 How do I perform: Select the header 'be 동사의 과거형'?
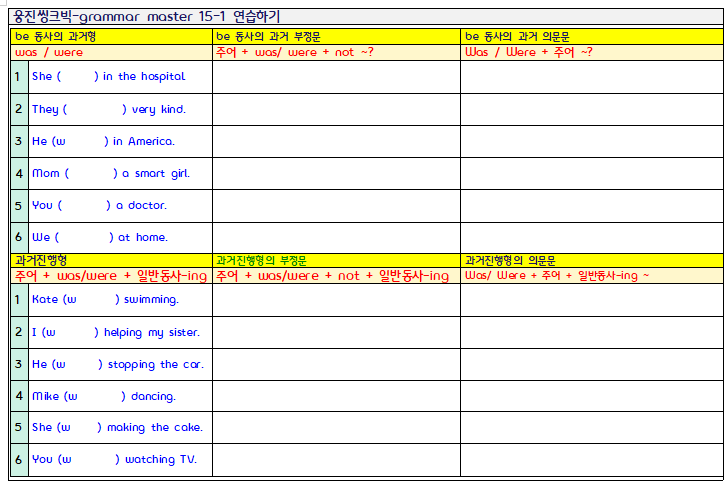pyautogui.click(x=55, y=36)
